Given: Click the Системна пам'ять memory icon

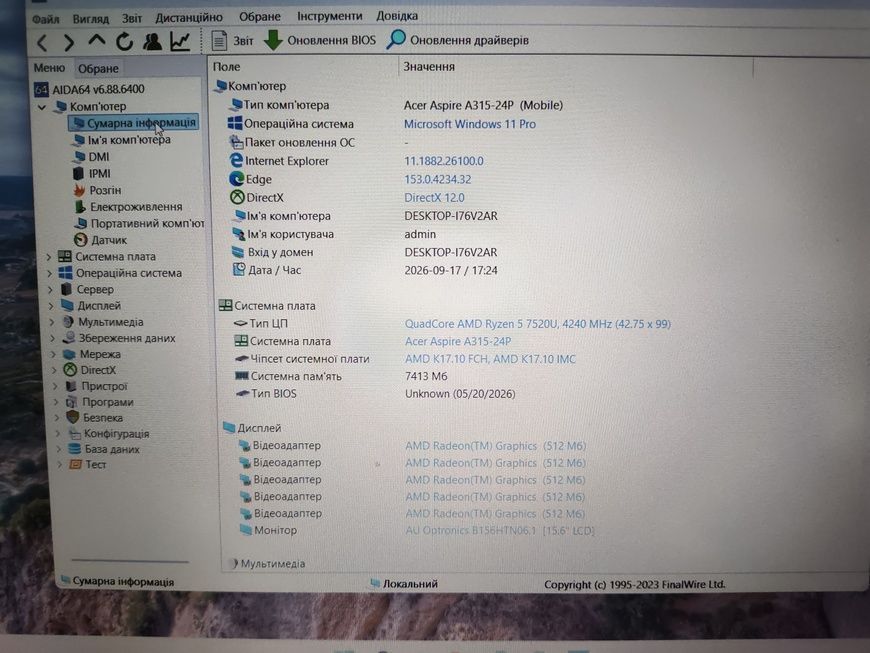Looking at the screenshot, I should (x=241, y=376).
